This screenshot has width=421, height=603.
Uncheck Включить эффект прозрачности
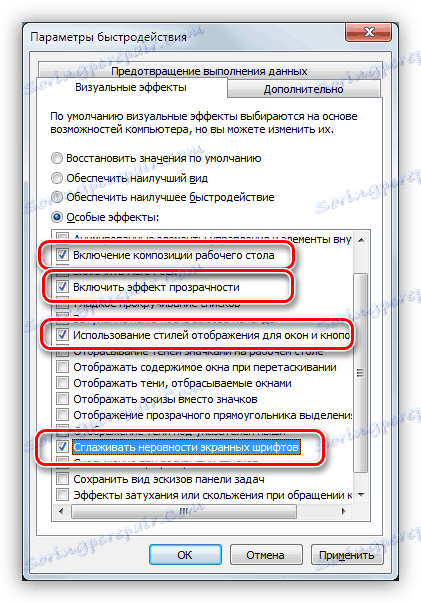tap(62, 287)
